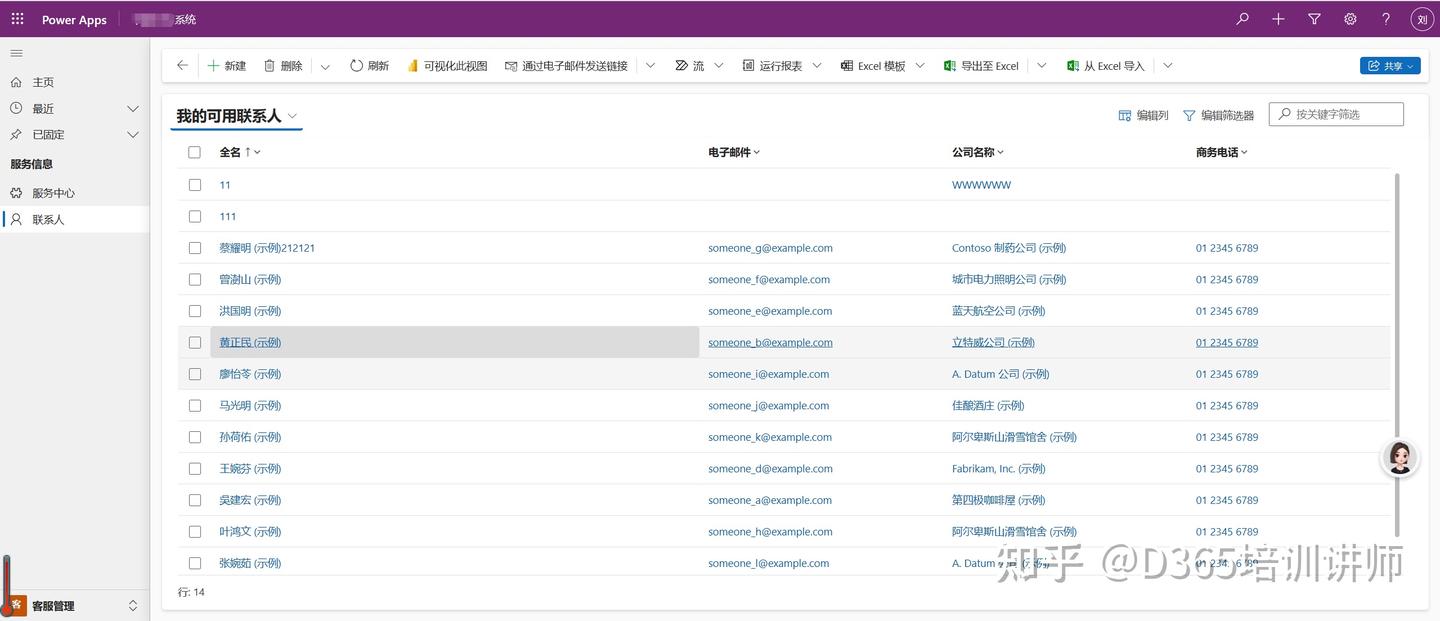Image resolution: width=1440 pixels, height=621 pixels.
Task: Check the row for 黄正民 (示例)
Action: [x=194, y=342]
